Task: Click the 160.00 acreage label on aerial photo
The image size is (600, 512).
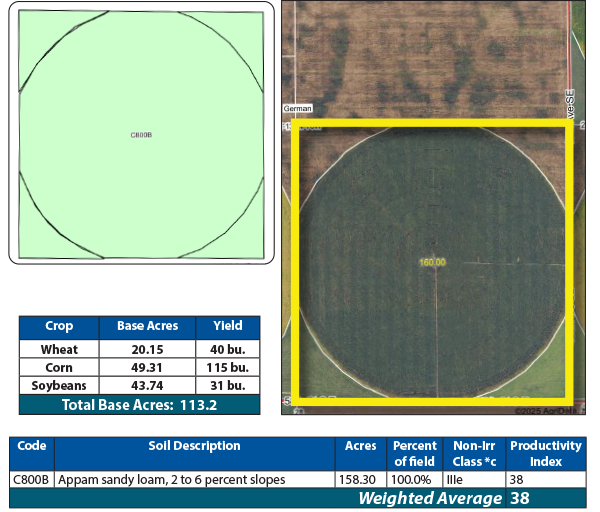Action: coord(432,262)
